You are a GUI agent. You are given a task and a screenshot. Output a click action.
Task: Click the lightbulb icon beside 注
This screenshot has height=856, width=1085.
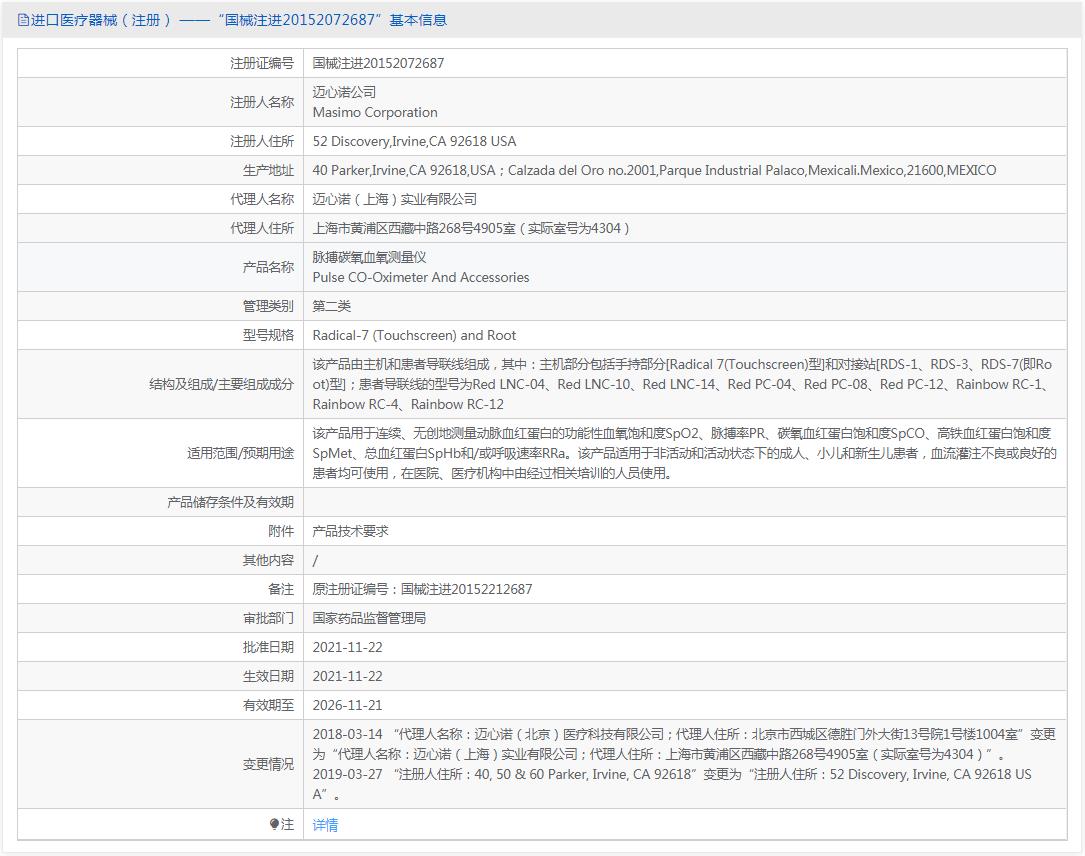click(x=274, y=825)
